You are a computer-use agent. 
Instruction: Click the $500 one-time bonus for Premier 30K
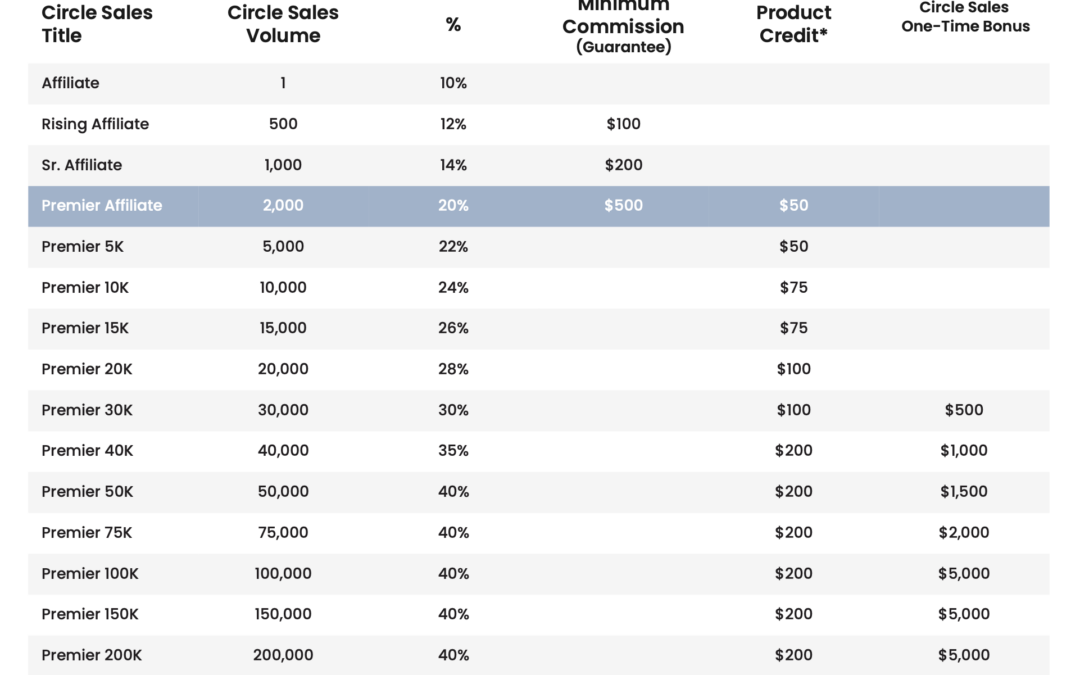click(x=964, y=410)
